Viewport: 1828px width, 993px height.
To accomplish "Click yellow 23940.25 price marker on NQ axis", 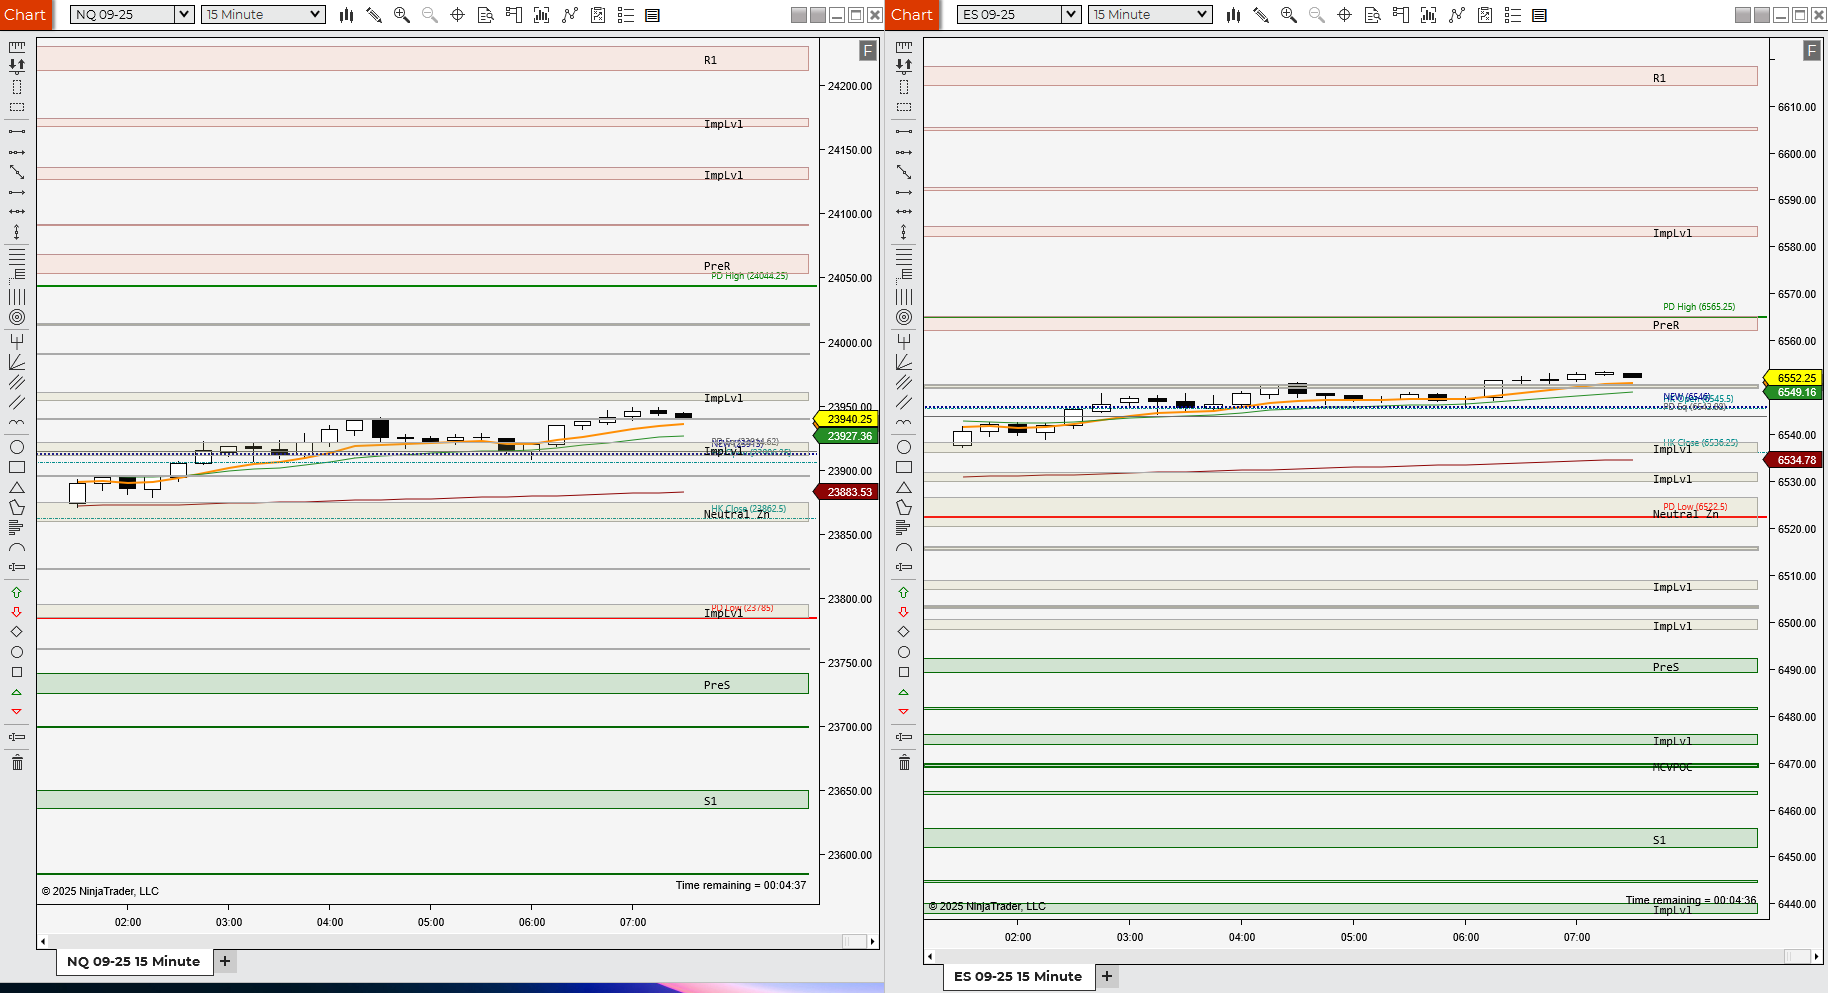I will pos(847,419).
